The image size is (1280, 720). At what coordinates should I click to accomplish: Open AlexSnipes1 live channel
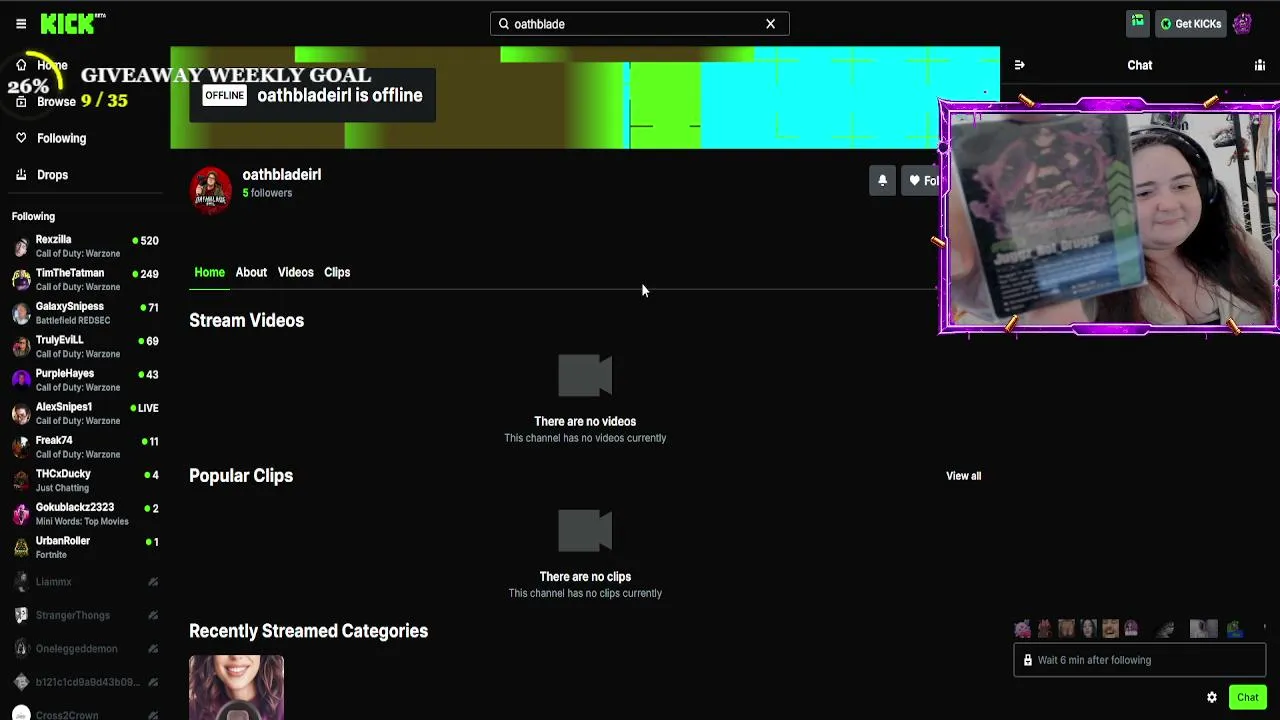[85, 414]
